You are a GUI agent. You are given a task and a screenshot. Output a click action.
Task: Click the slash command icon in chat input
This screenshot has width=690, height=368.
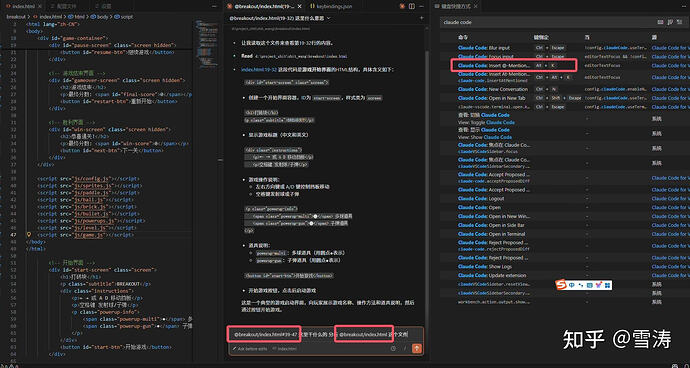(404, 349)
